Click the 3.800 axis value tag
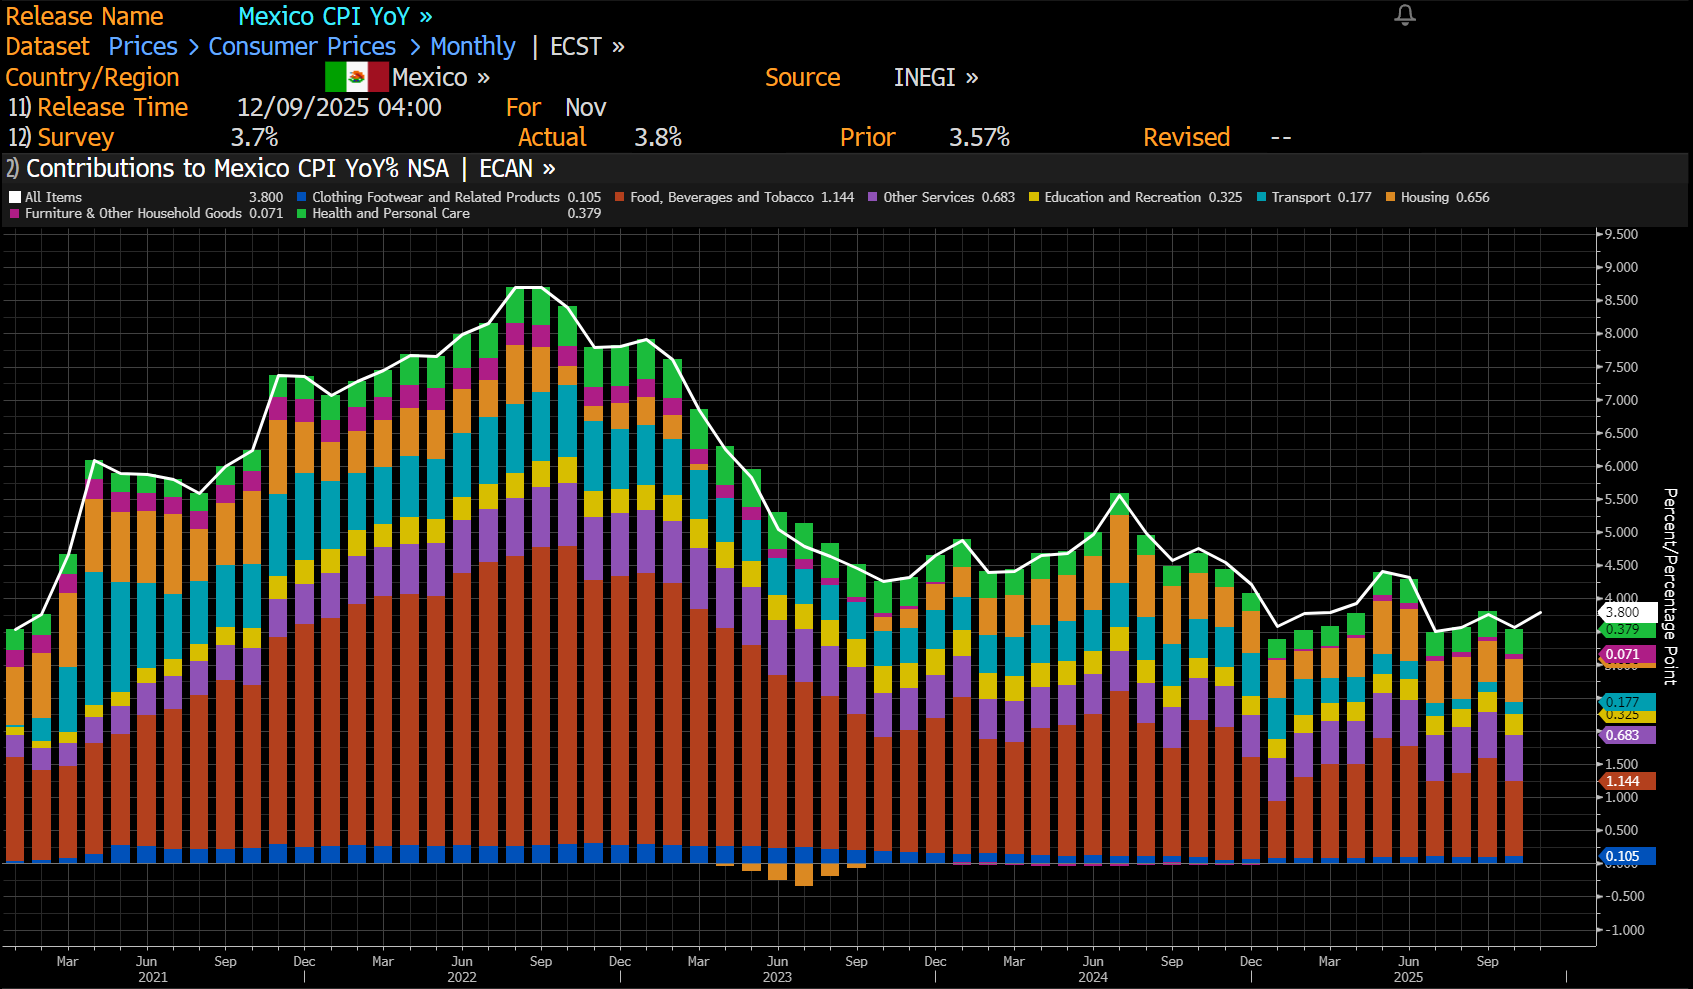Viewport: 1693px width, 989px height. click(x=1626, y=612)
